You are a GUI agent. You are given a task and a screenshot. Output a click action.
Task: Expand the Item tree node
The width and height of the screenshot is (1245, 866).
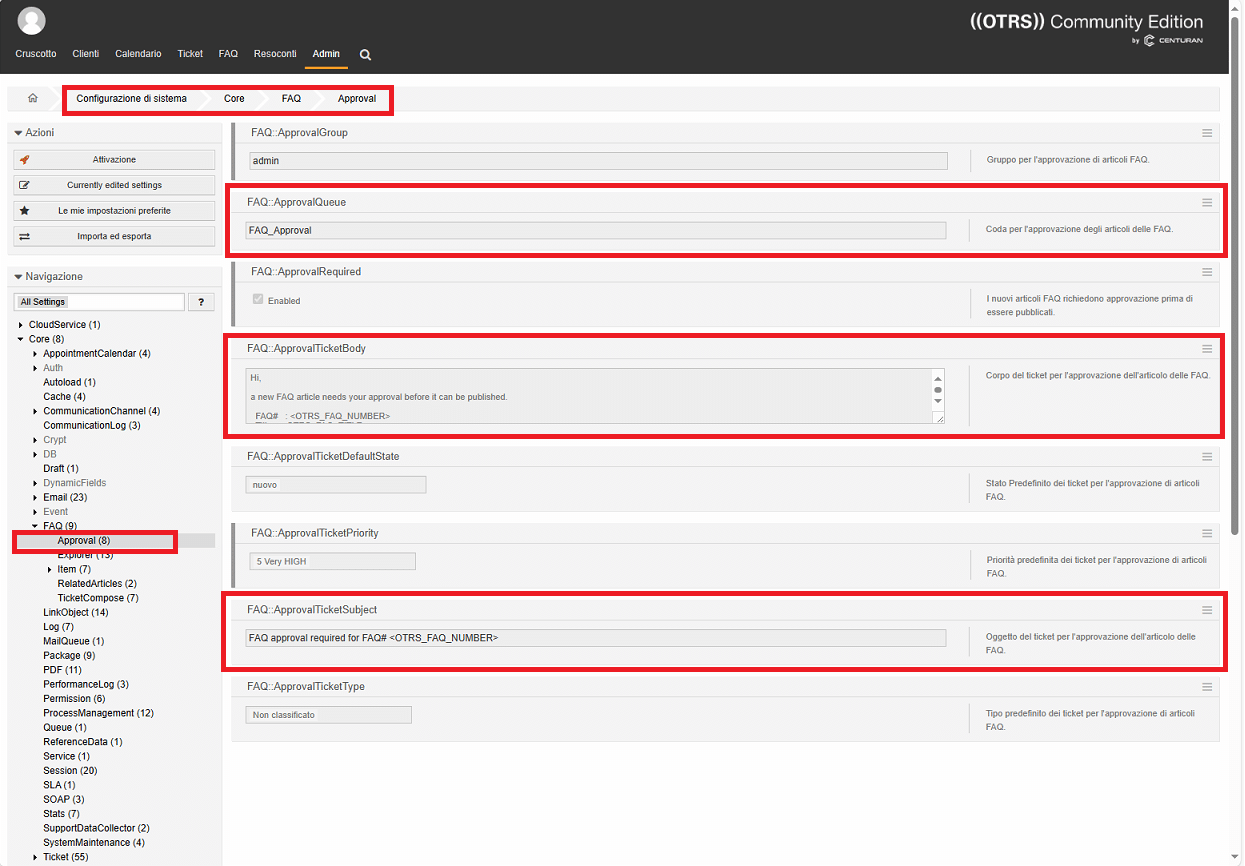tap(49, 569)
